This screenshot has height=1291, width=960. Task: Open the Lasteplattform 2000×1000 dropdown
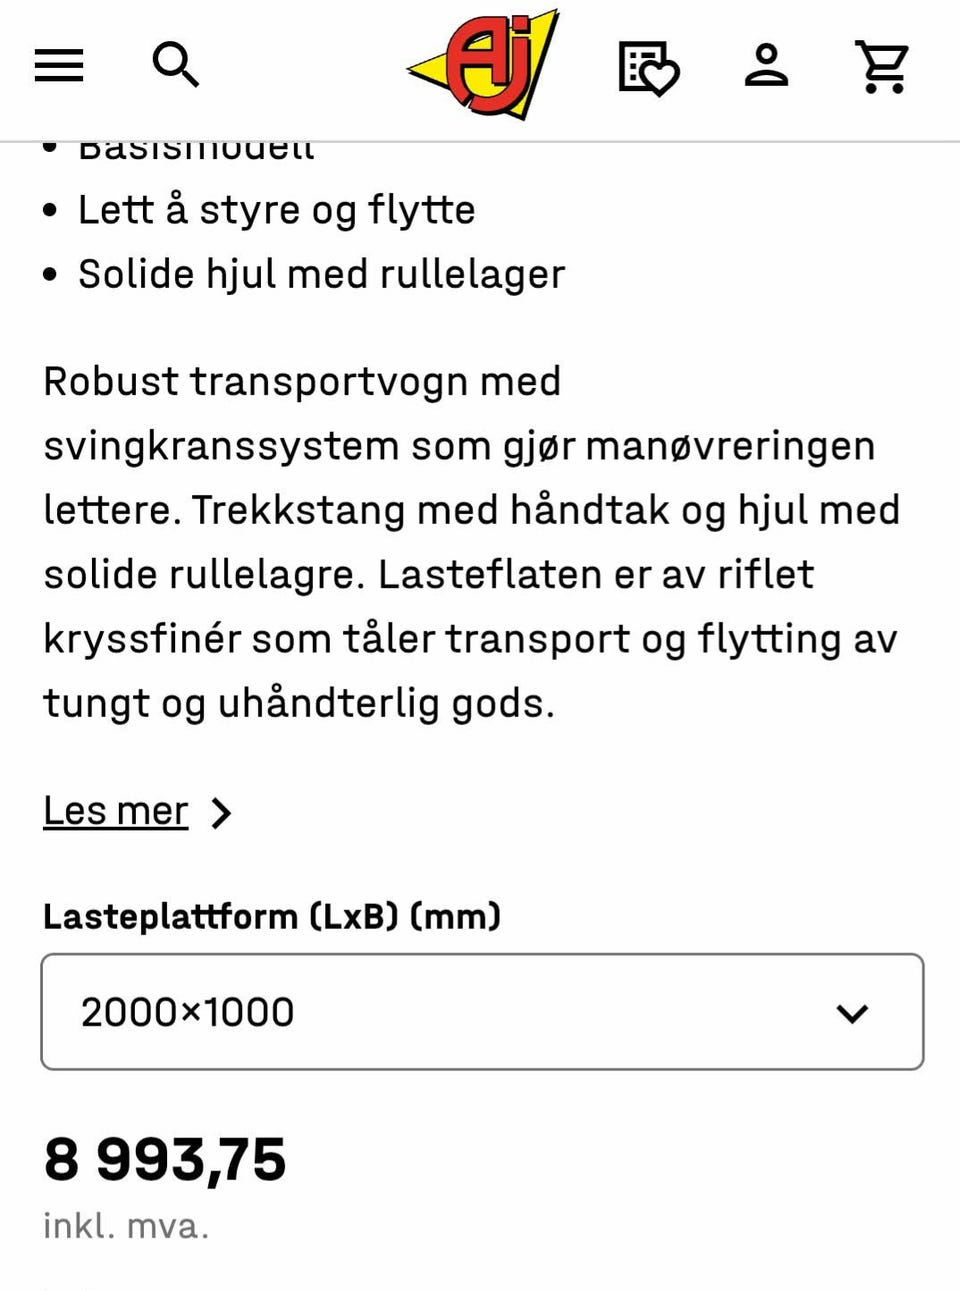482,1012
